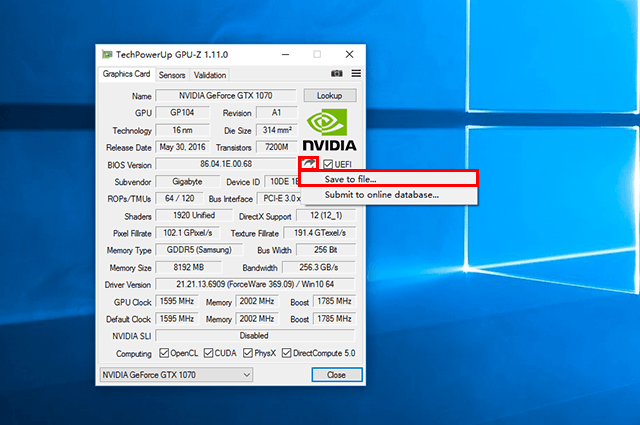Click the Bus Width value 256 Bit

pos(326,250)
